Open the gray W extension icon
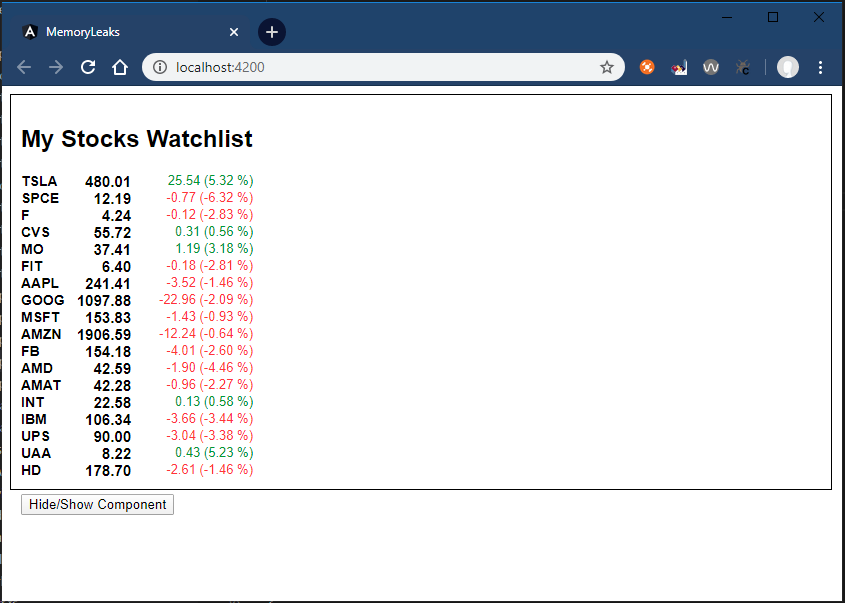Screen dimensions: 845x603 [711, 67]
